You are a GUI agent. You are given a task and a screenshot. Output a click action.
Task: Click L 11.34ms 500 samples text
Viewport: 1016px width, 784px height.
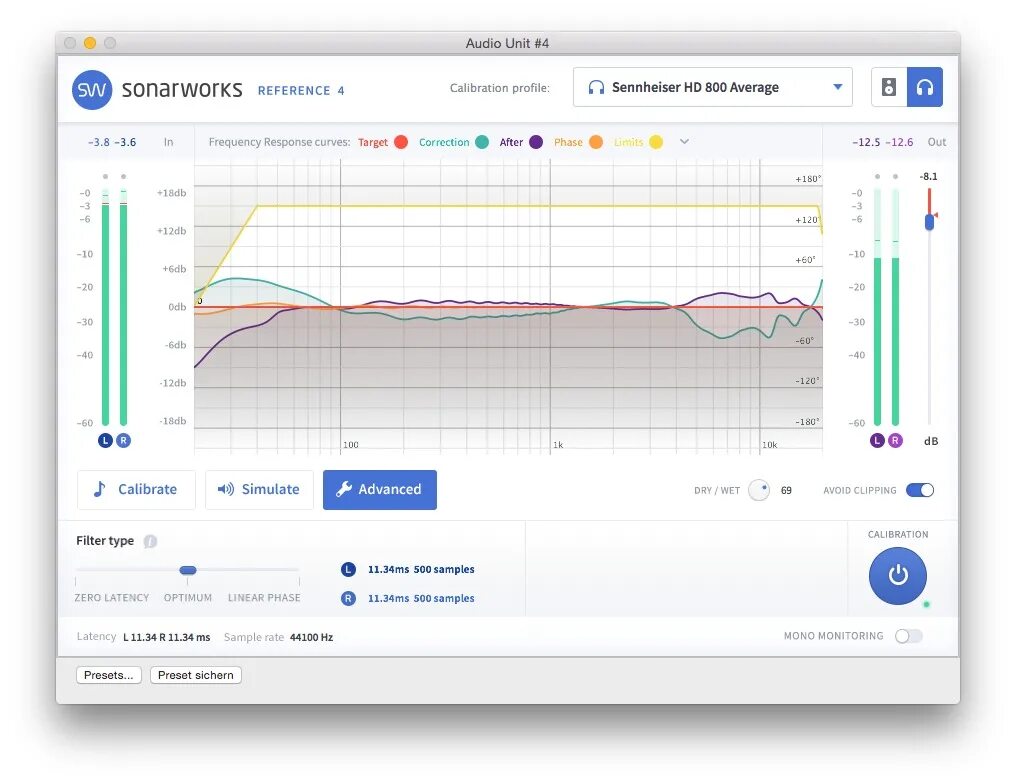tap(421, 570)
